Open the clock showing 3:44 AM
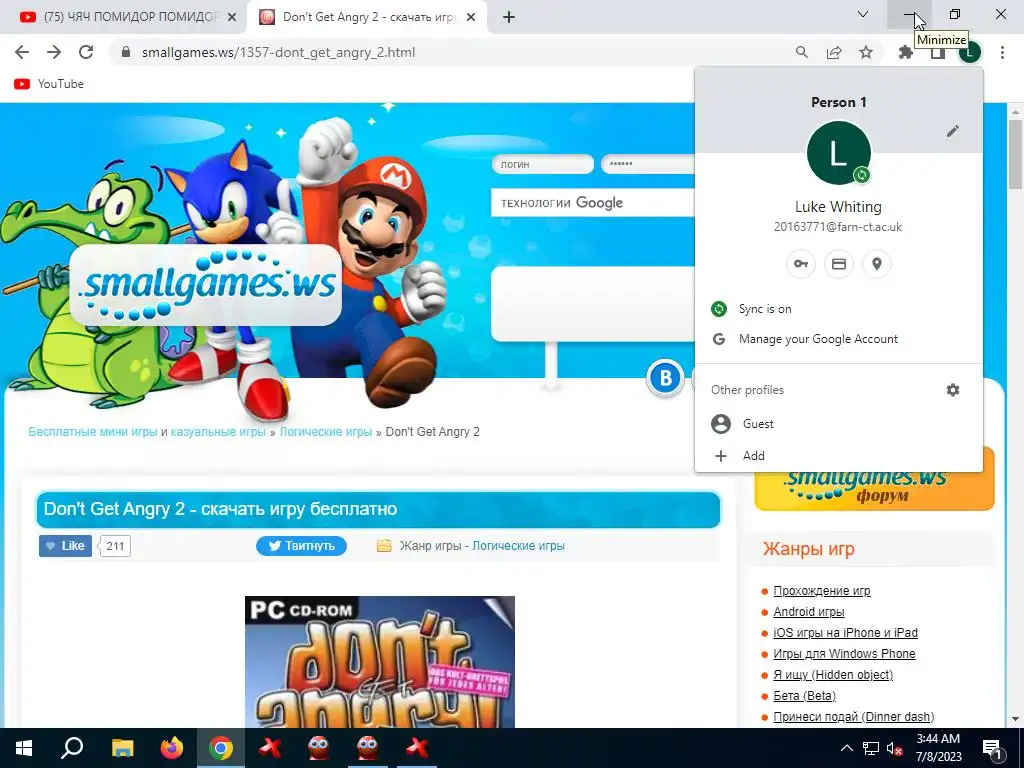1024x768 pixels. click(x=938, y=748)
